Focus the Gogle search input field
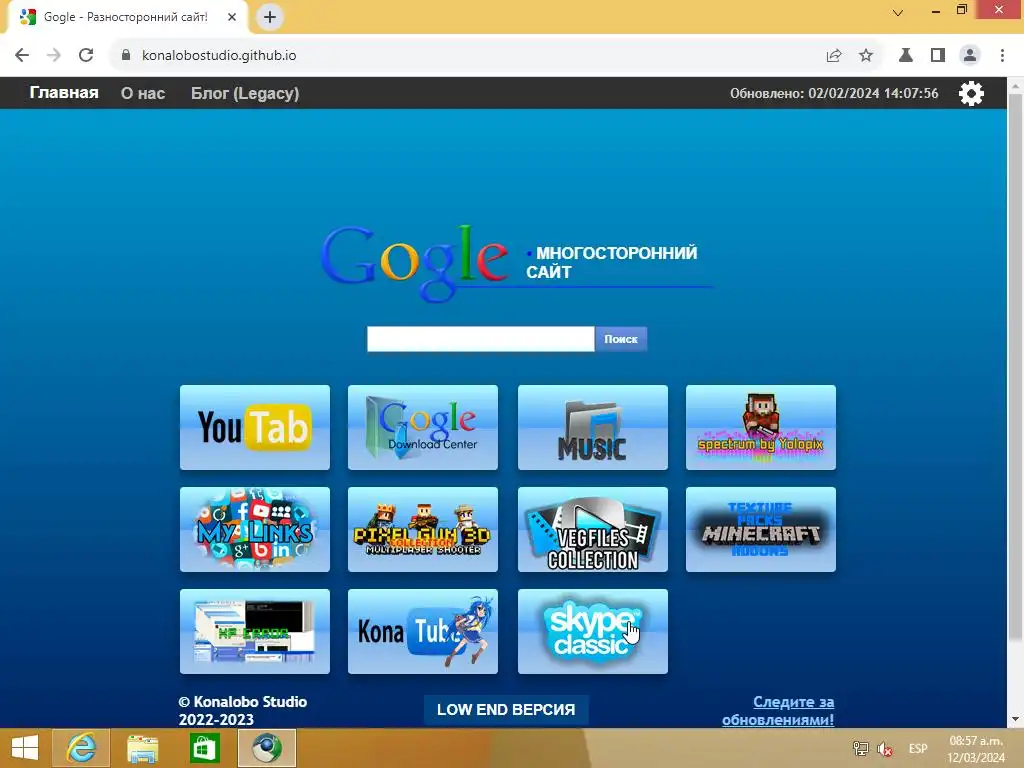Image resolution: width=1024 pixels, height=768 pixels. pos(481,339)
